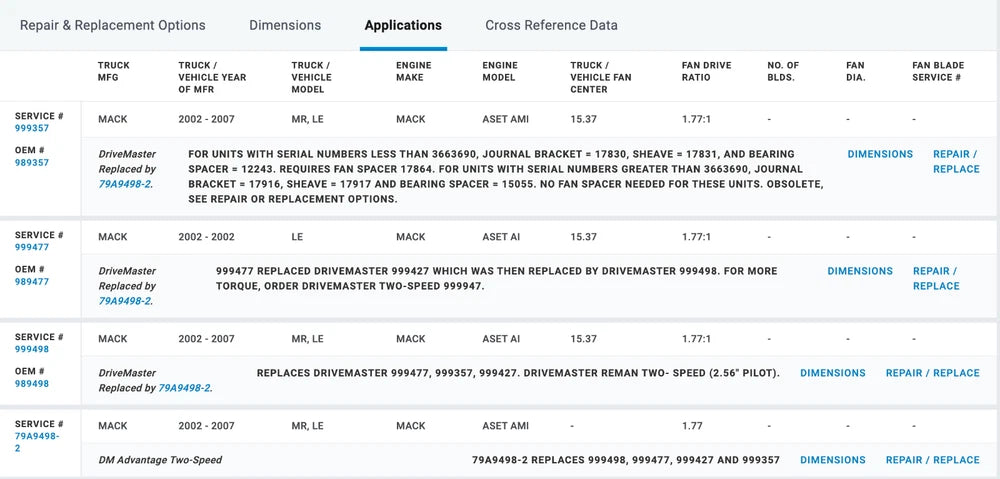The image size is (1000, 479).
Task: Click OEM number 989357 link
Action: click(x=32, y=163)
